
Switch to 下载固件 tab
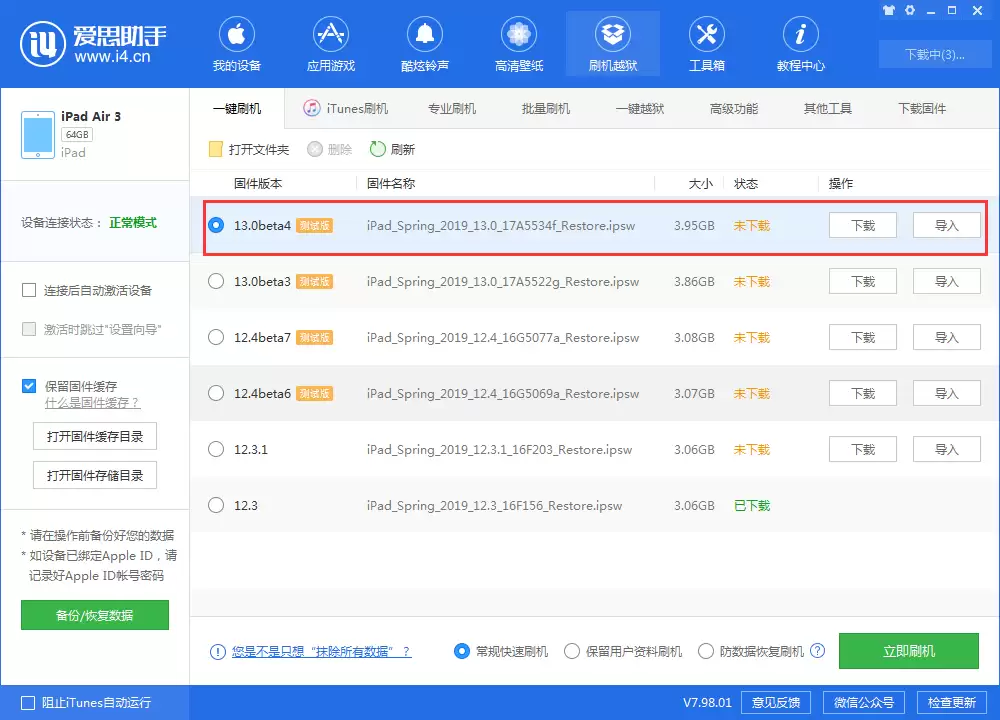[922, 108]
